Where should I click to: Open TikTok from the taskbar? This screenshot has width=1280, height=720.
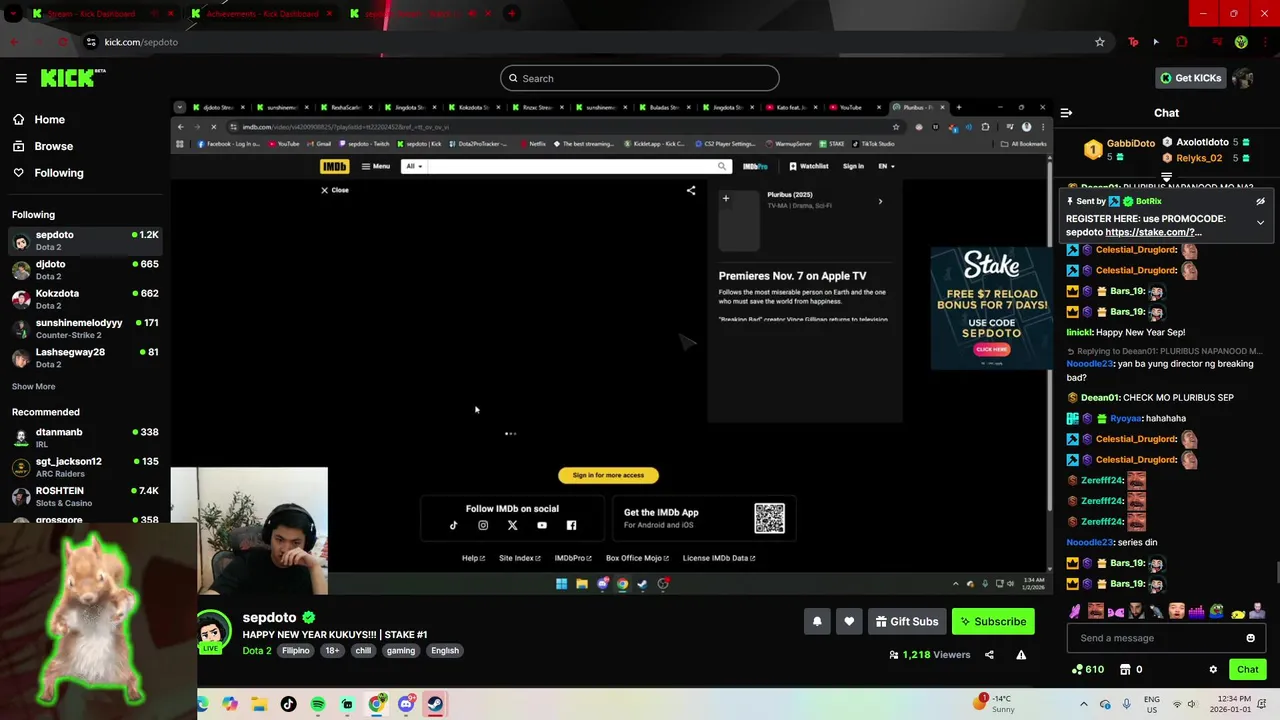[288, 704]
